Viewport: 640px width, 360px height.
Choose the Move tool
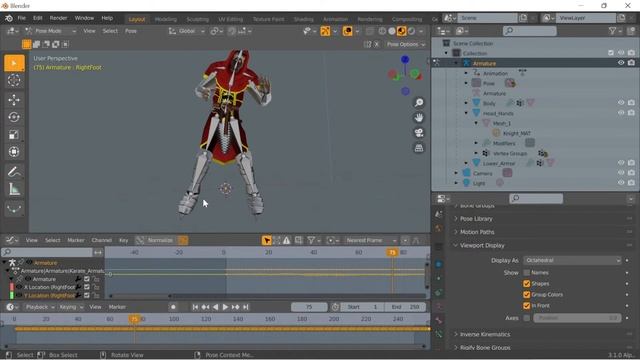[14, 100]
